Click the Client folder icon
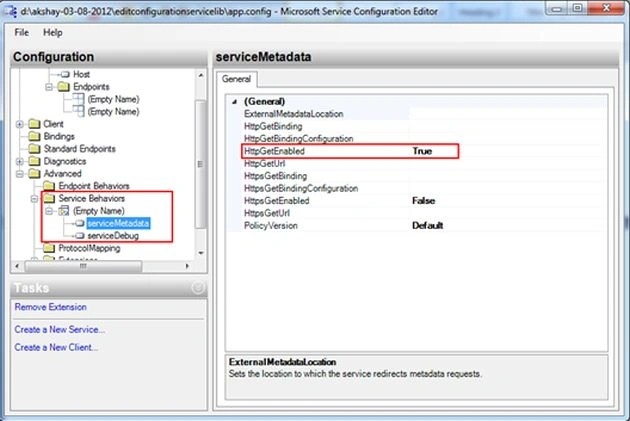 [x=35, y=124]
